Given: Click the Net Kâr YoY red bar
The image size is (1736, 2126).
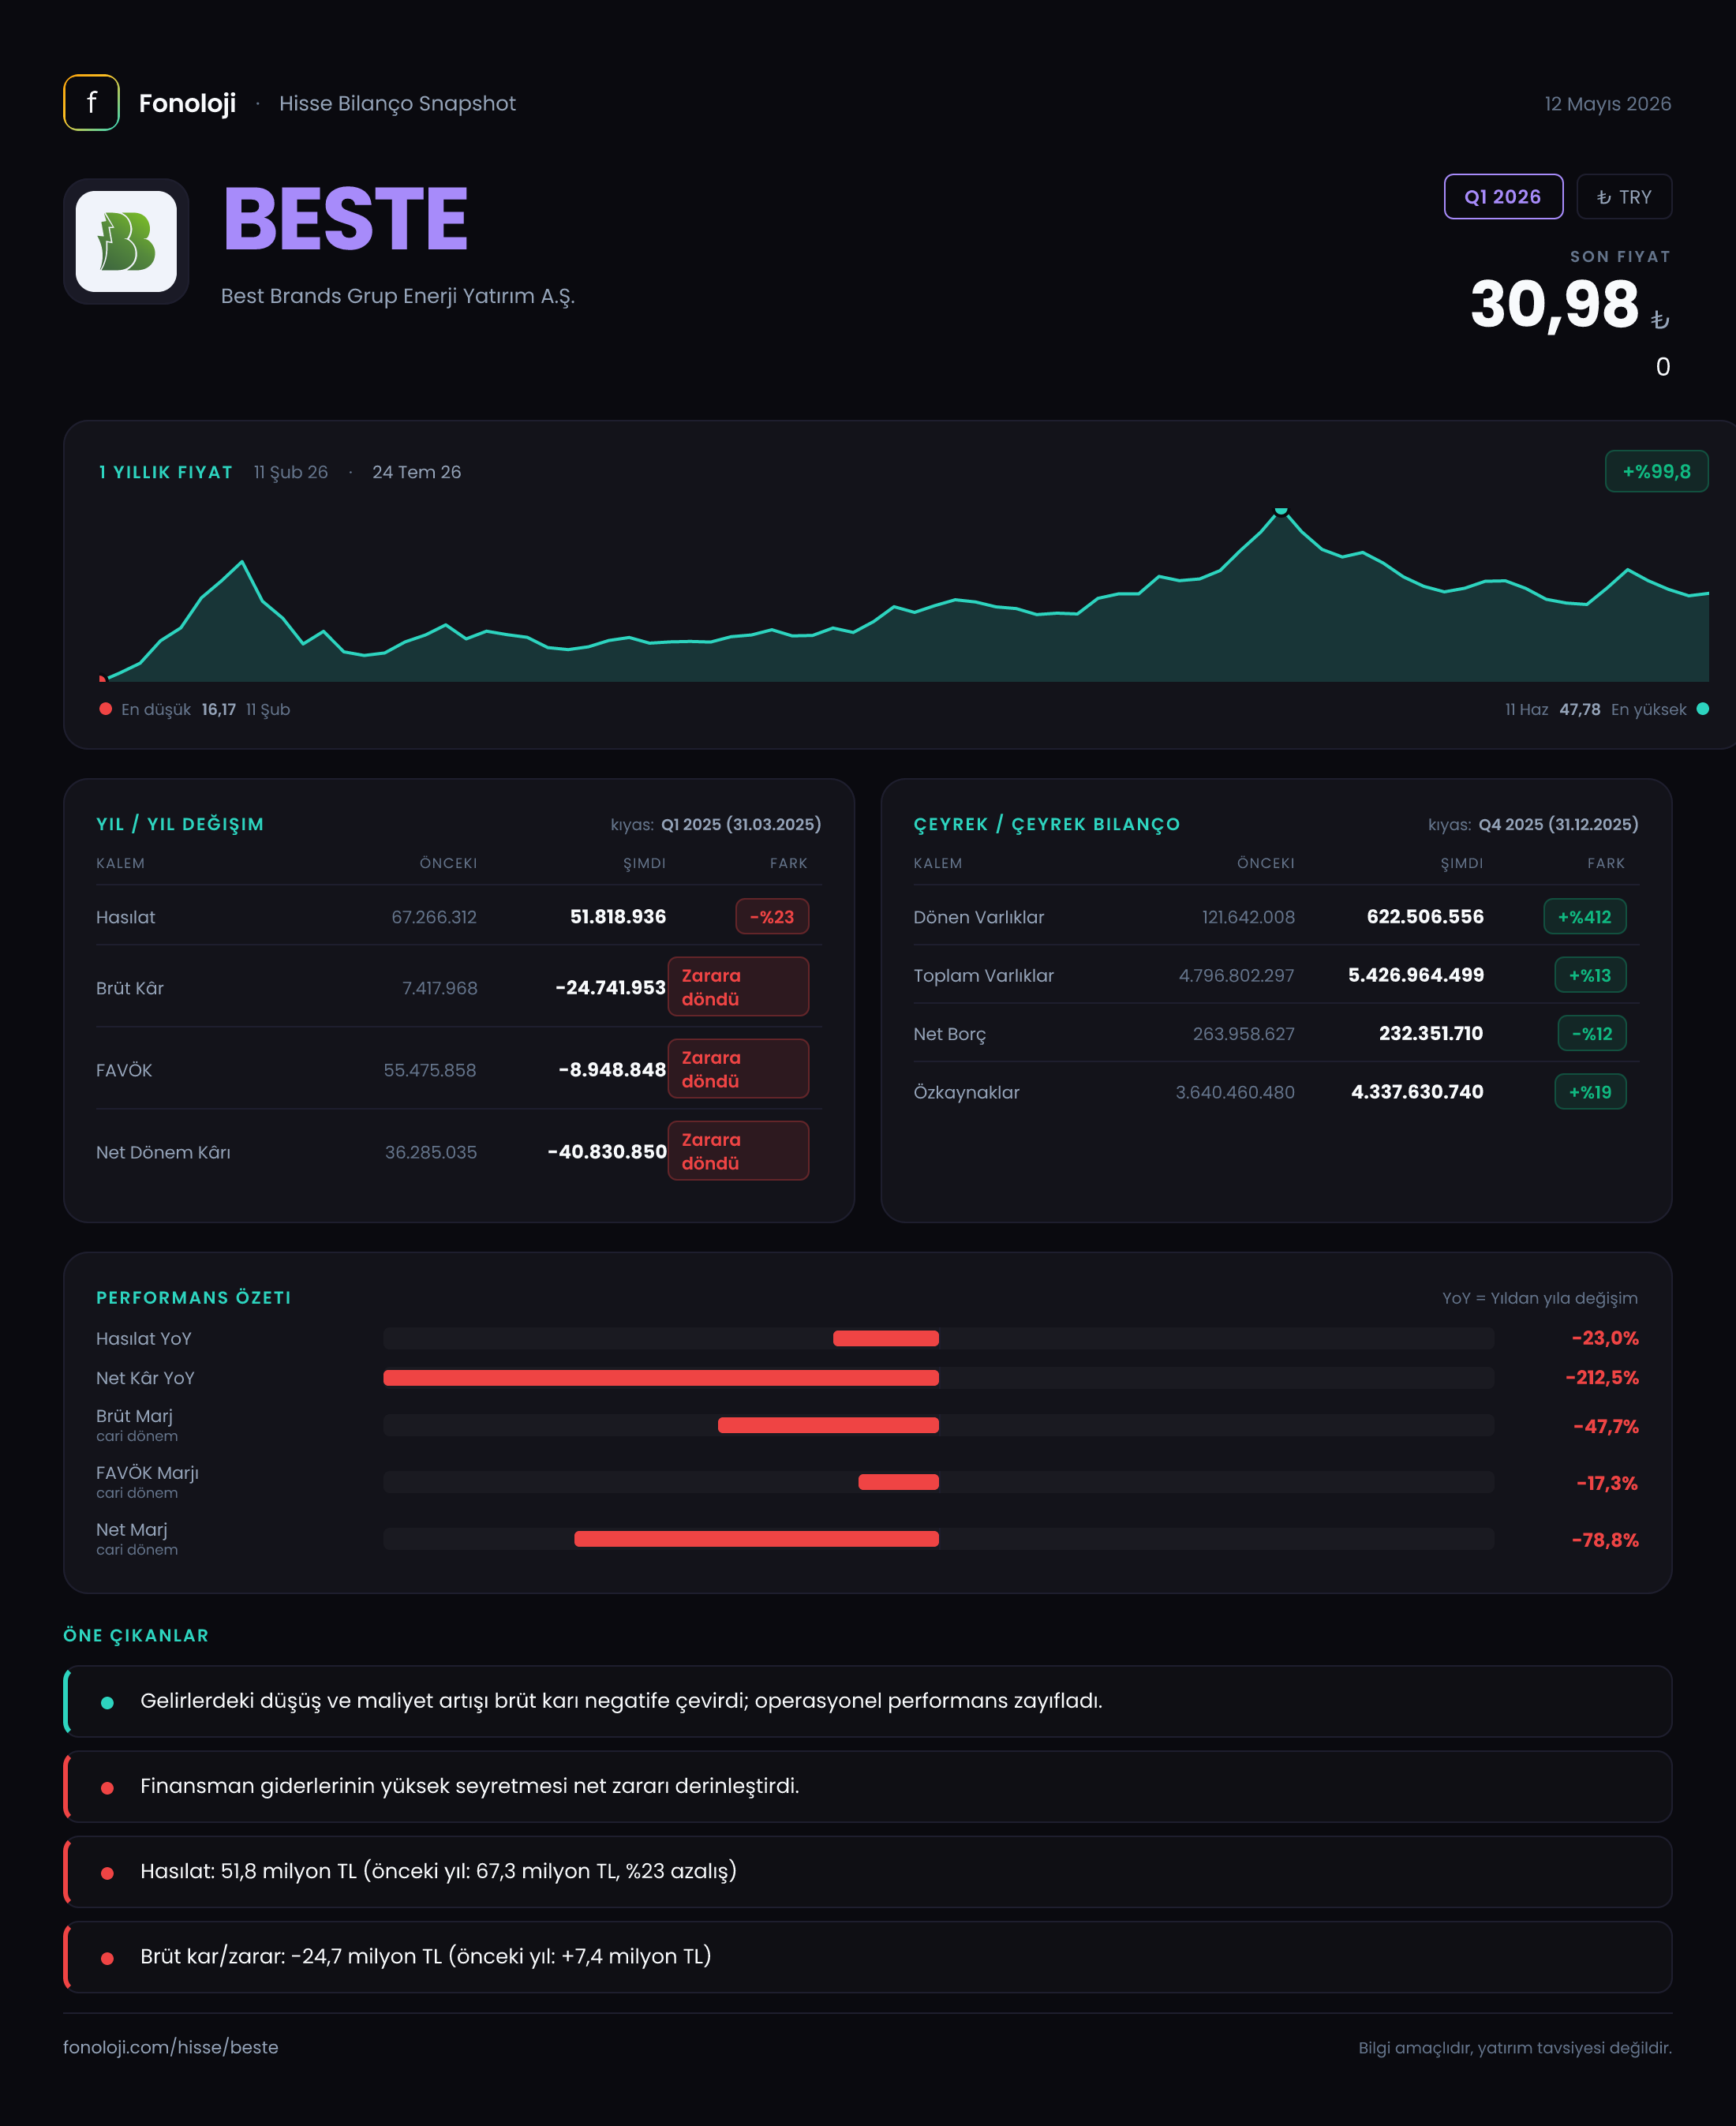Looking at the screenshot, I should pyautogui.click(x=661, y=1378).
